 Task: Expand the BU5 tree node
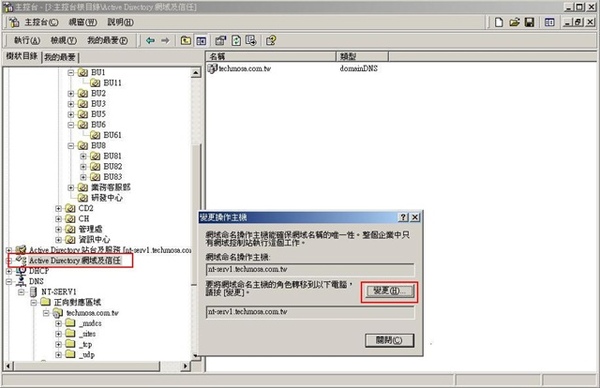(x=71, y=114)
